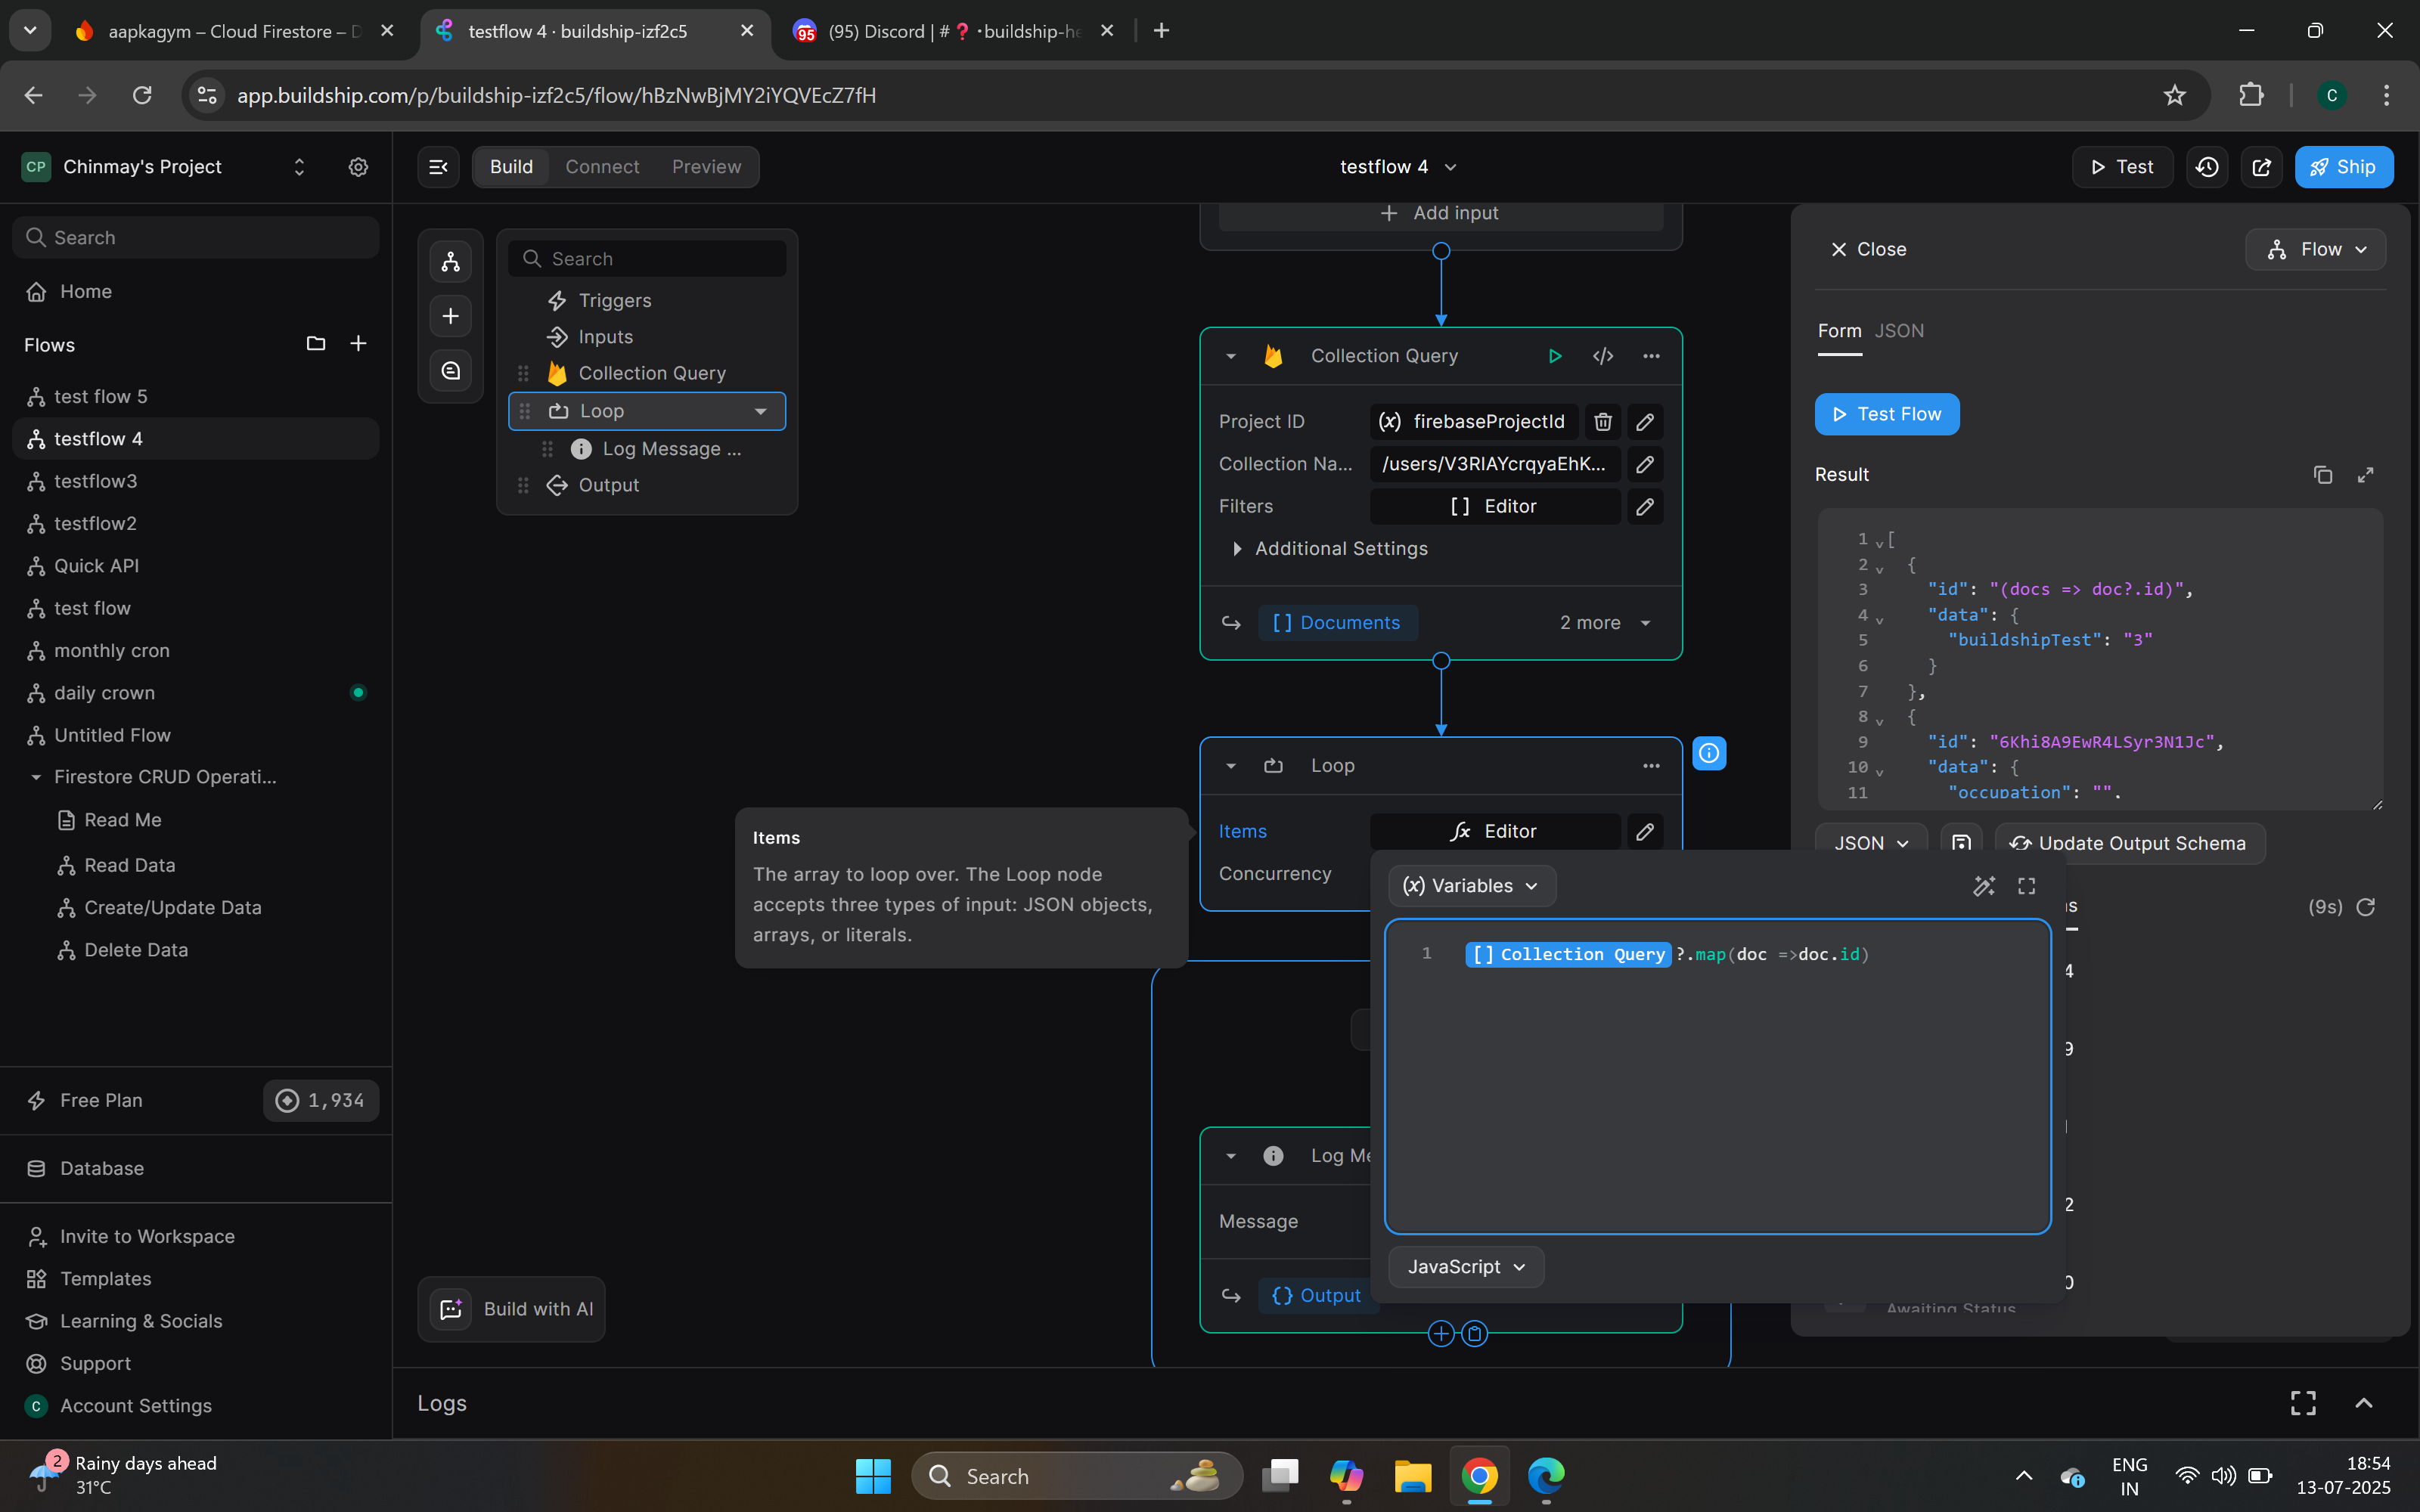The height and width of the screenshot is (1512, 2420).
Task: Open project settings gear icon
Action: (x=358, y=167)
